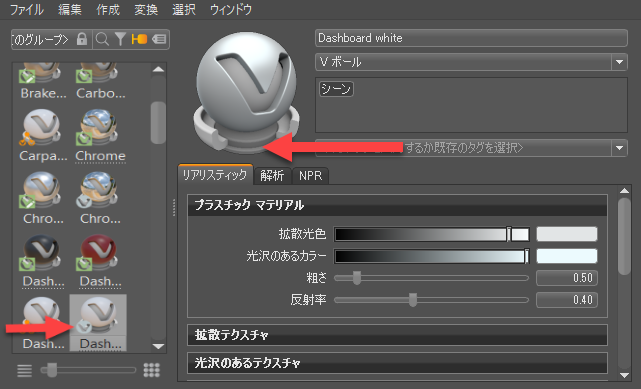Click properties panel scroll down arrow

(624, 375)
